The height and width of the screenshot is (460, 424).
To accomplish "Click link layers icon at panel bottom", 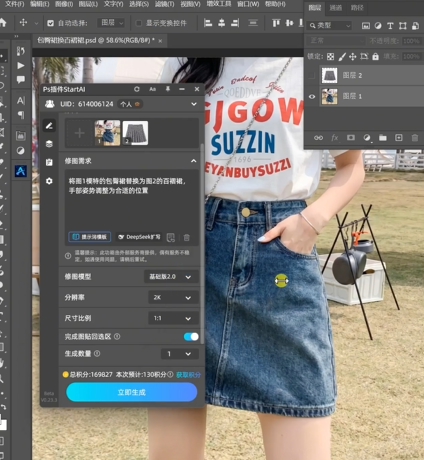I will (318, 138).
